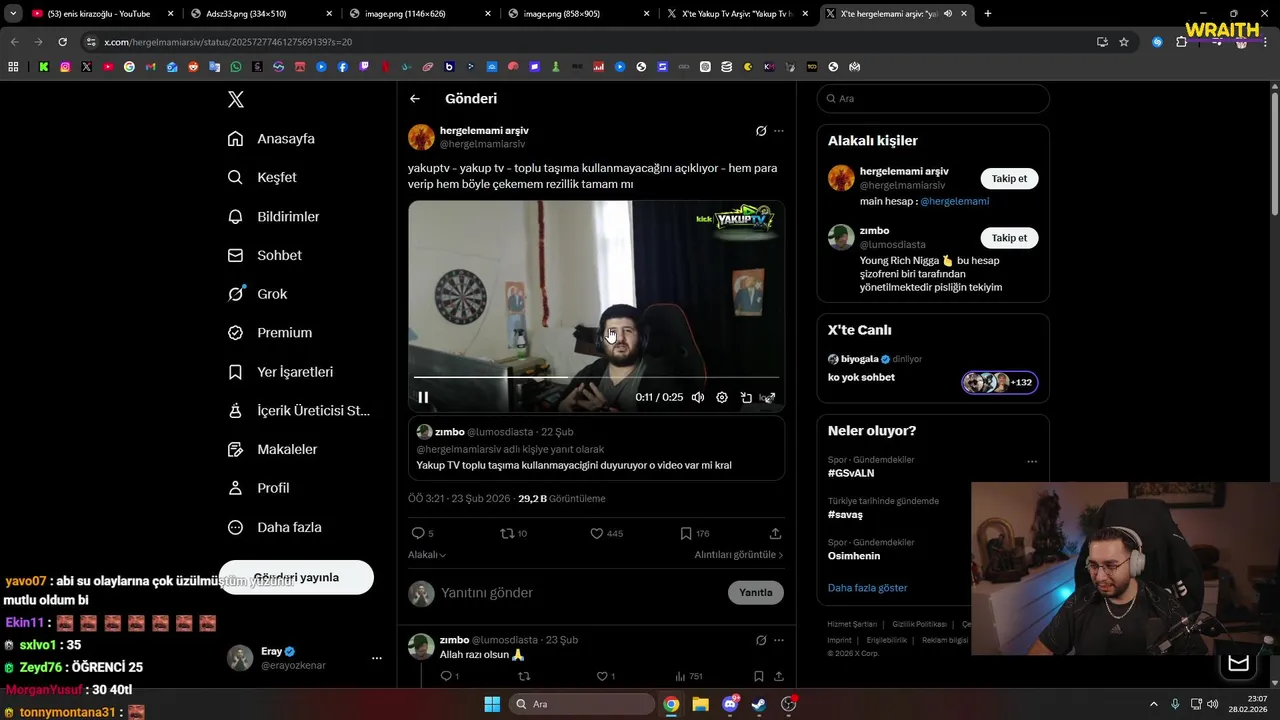Image resolution: width=1280 pixels, height=720 pixels.
Task: Reload the page
Action: pyautogui.click(x=62, y=42)
